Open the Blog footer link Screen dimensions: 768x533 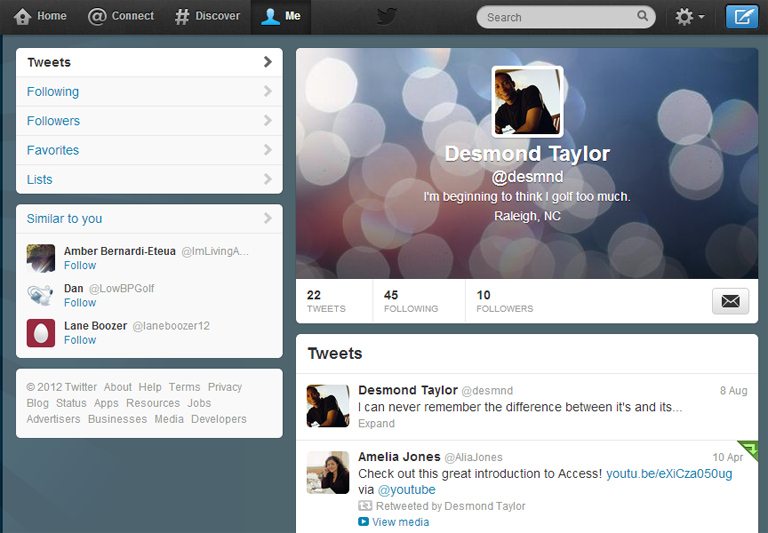(38, 403)
